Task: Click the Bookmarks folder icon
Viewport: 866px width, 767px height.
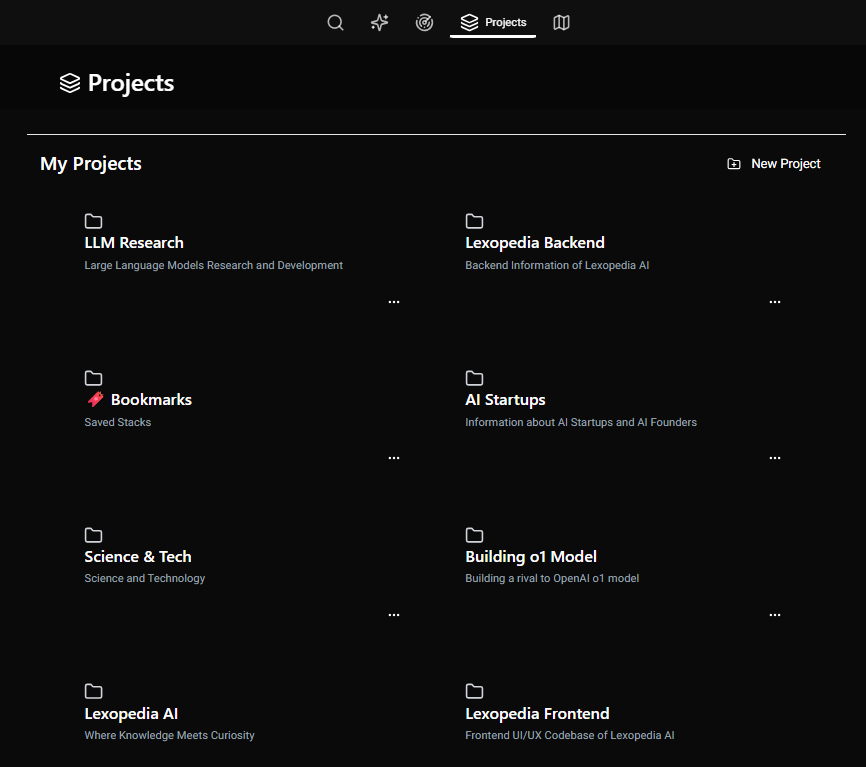Action: click(x=93, y=378)
